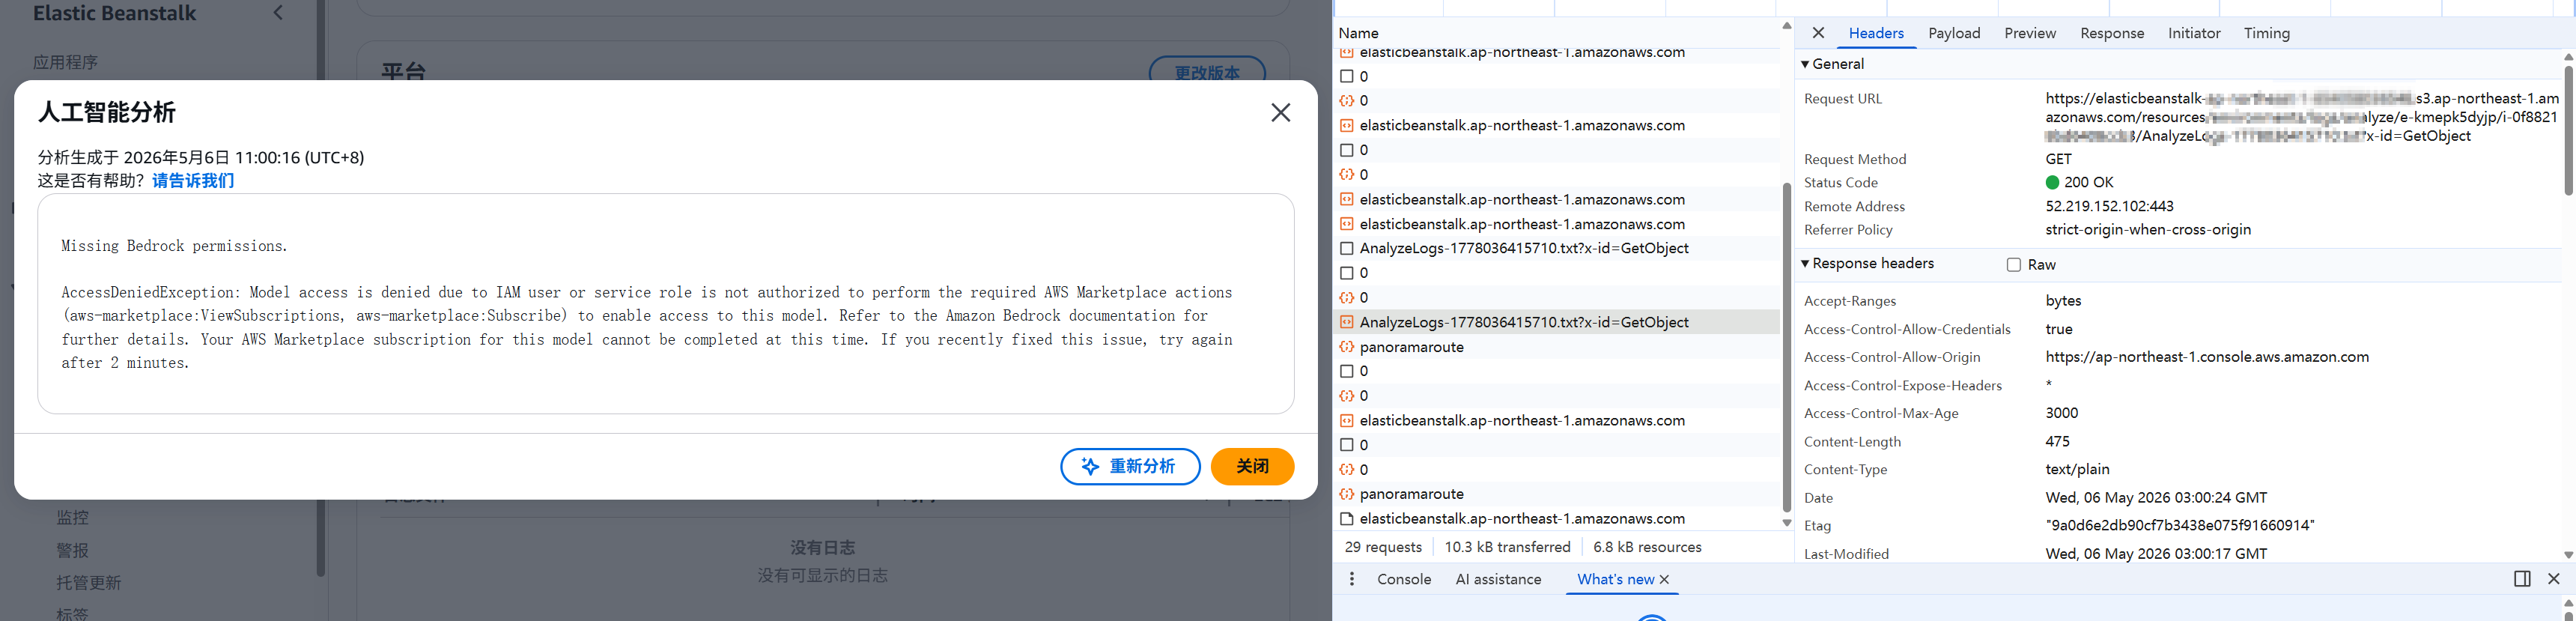Switch to the Headers tab
The image size is (2576, 621).
1876,33
